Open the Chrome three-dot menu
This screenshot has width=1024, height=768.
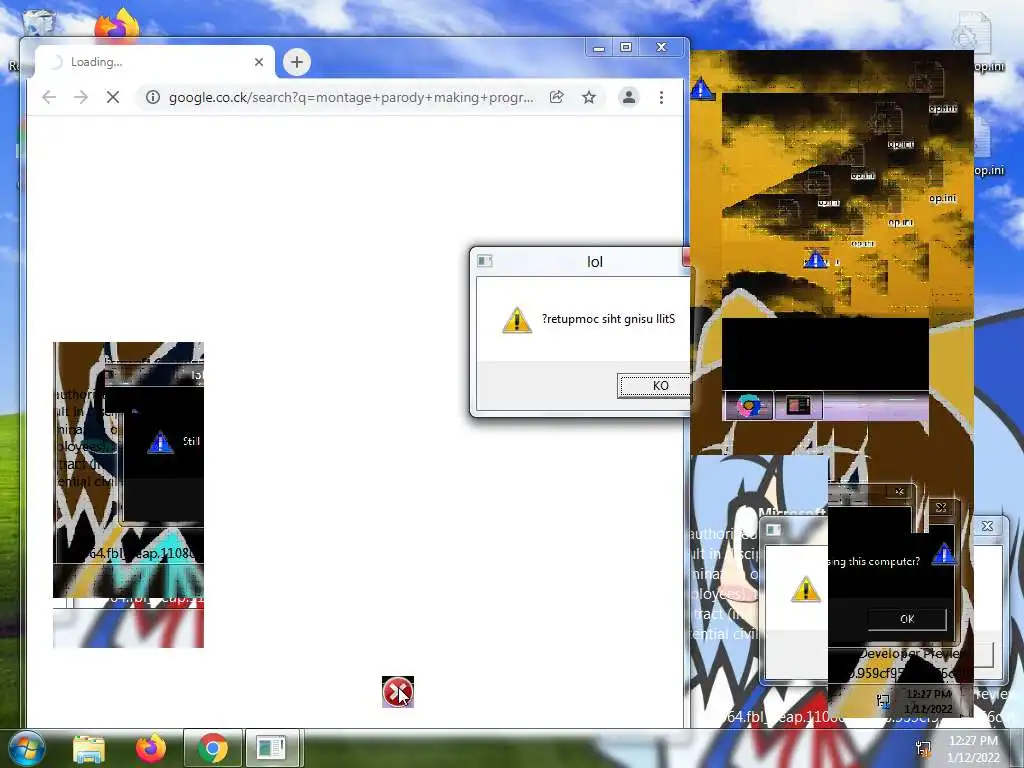662,97
